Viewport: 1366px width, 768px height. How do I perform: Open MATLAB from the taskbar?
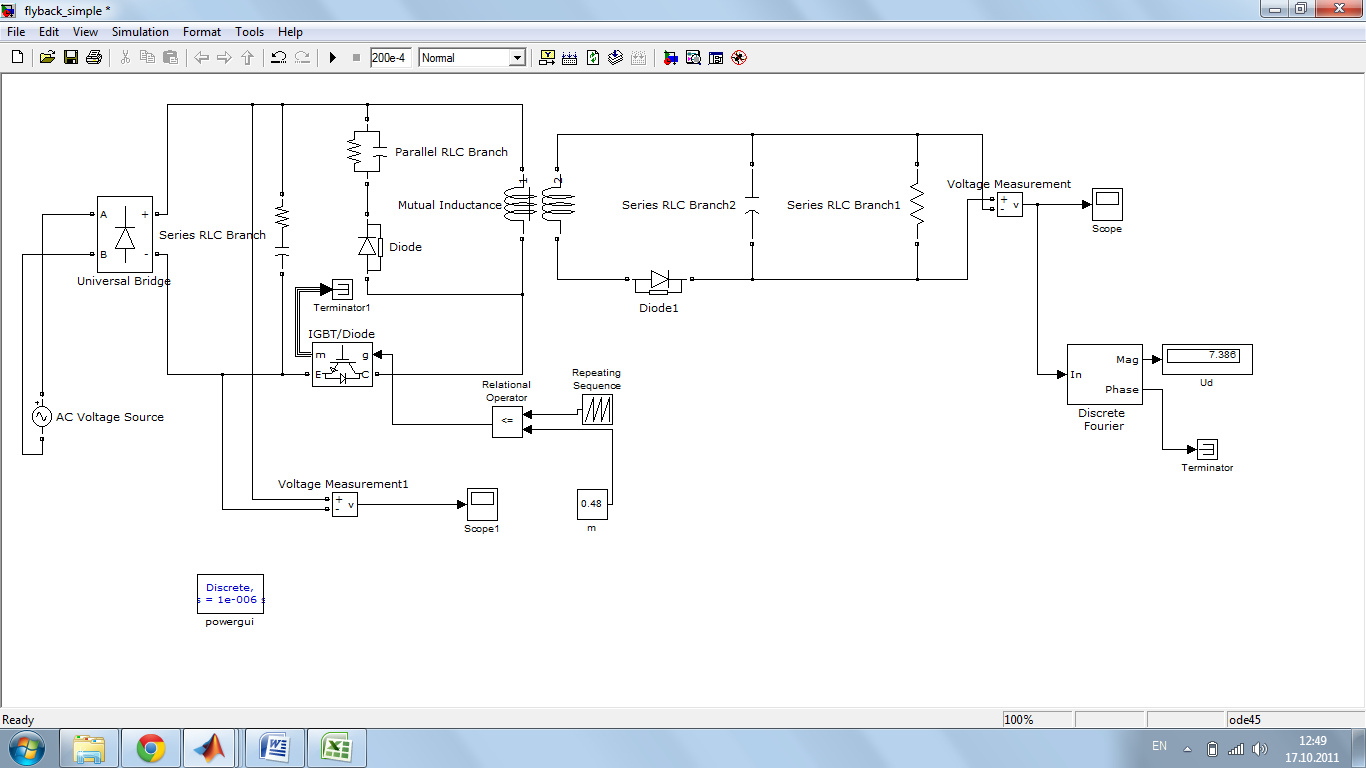[x=211, y=748]
